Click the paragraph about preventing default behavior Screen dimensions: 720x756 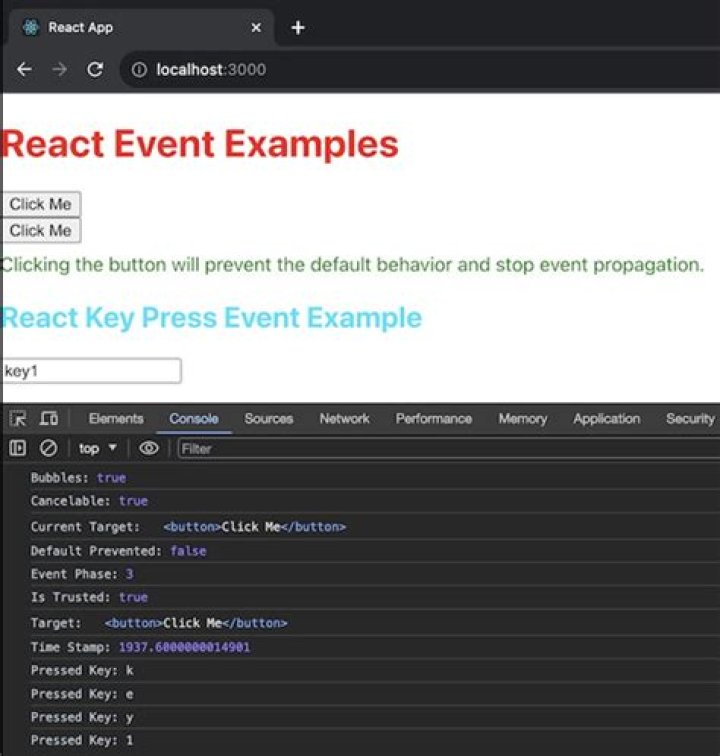click(x=353, y=265)
